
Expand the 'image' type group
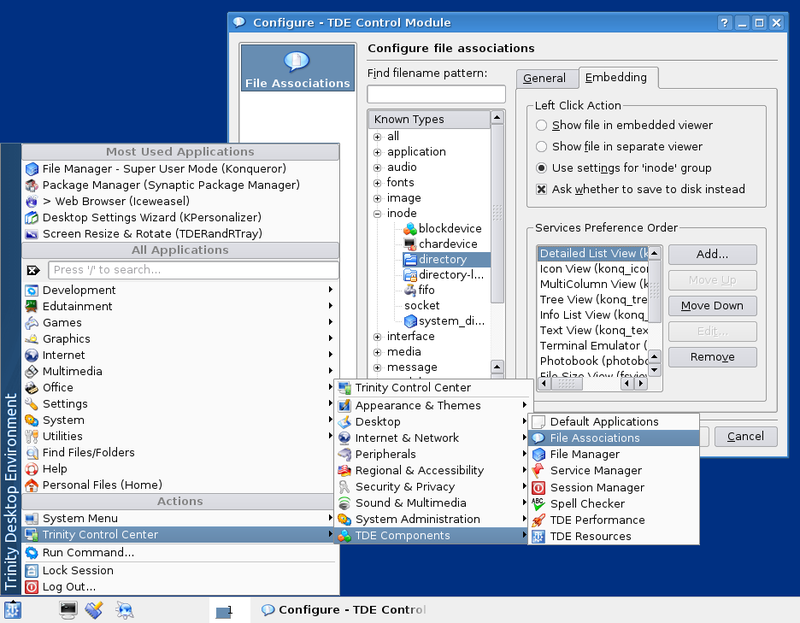pyautogui.click(x=377, y=198)
